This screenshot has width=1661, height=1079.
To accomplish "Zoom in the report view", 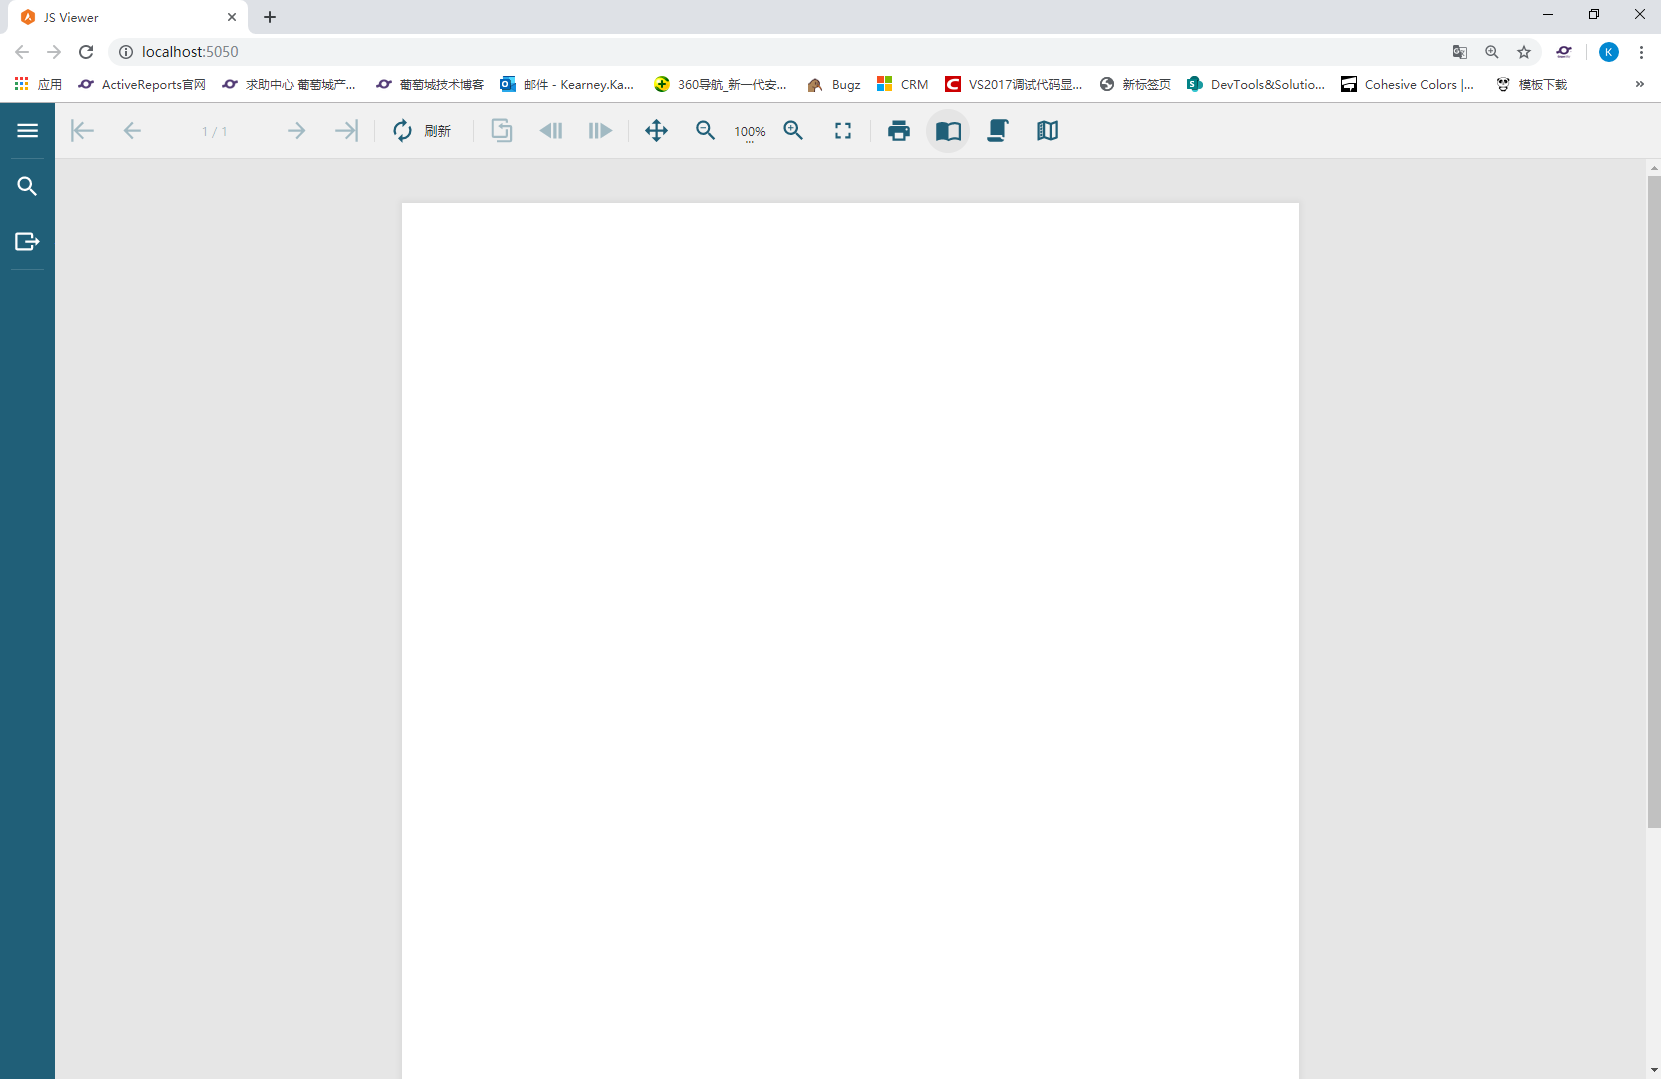I will coord(794,131).
